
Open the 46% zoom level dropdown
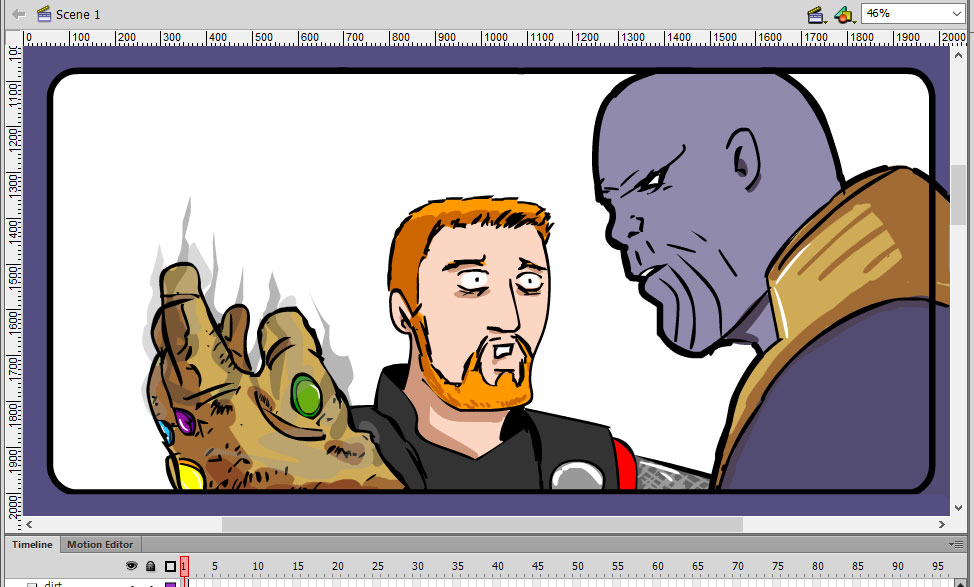point(913,13)
